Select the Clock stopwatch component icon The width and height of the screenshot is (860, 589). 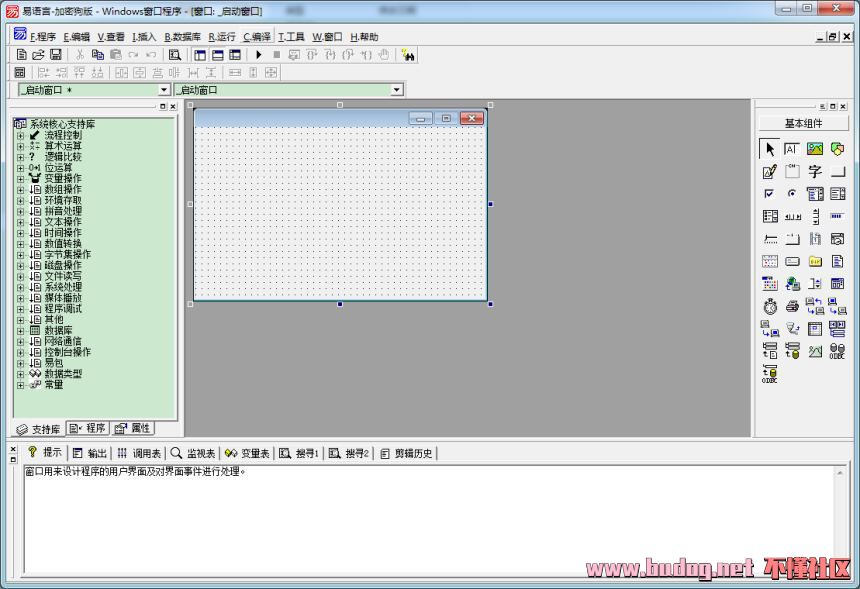[x=770, y=306]
